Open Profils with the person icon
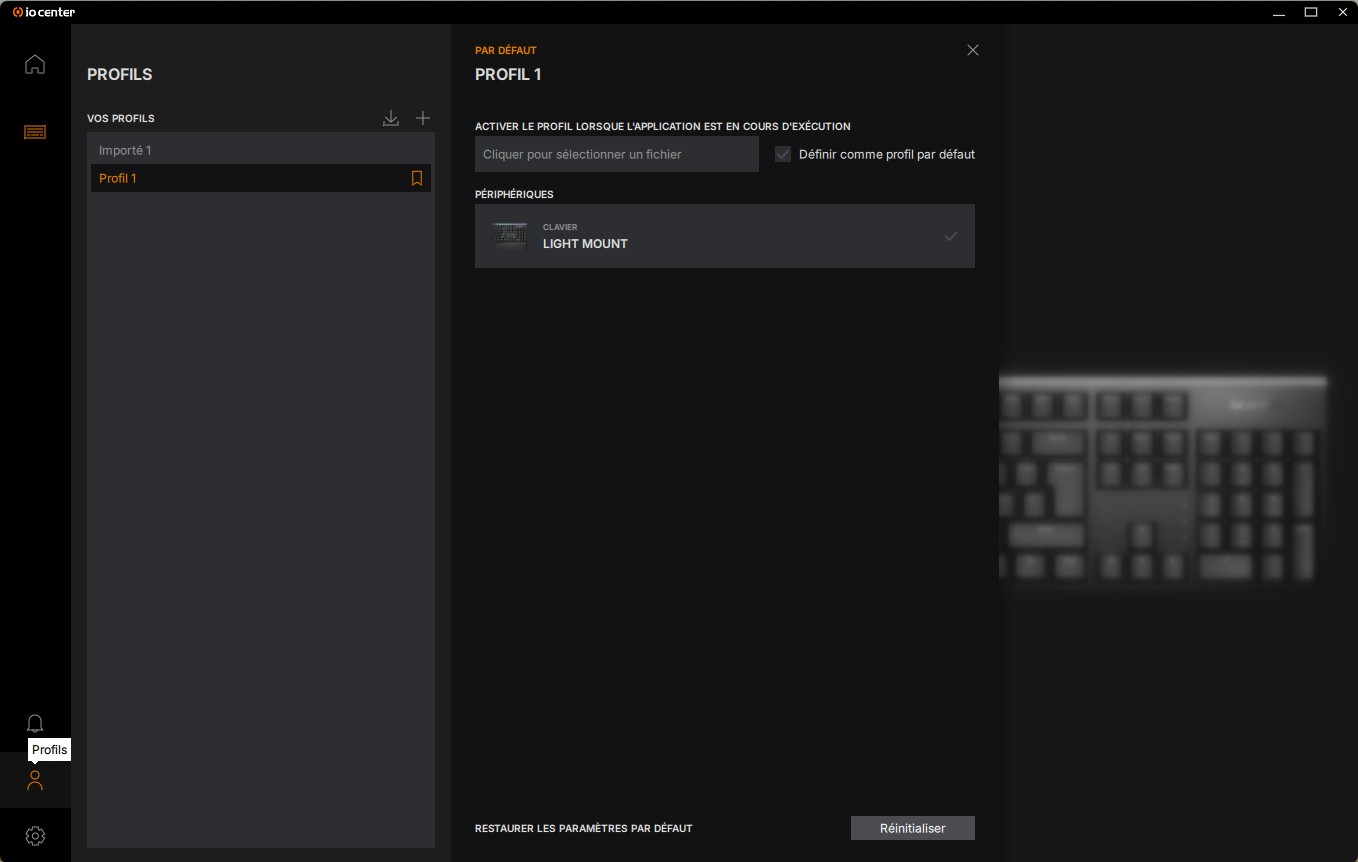 click(35, 781)
